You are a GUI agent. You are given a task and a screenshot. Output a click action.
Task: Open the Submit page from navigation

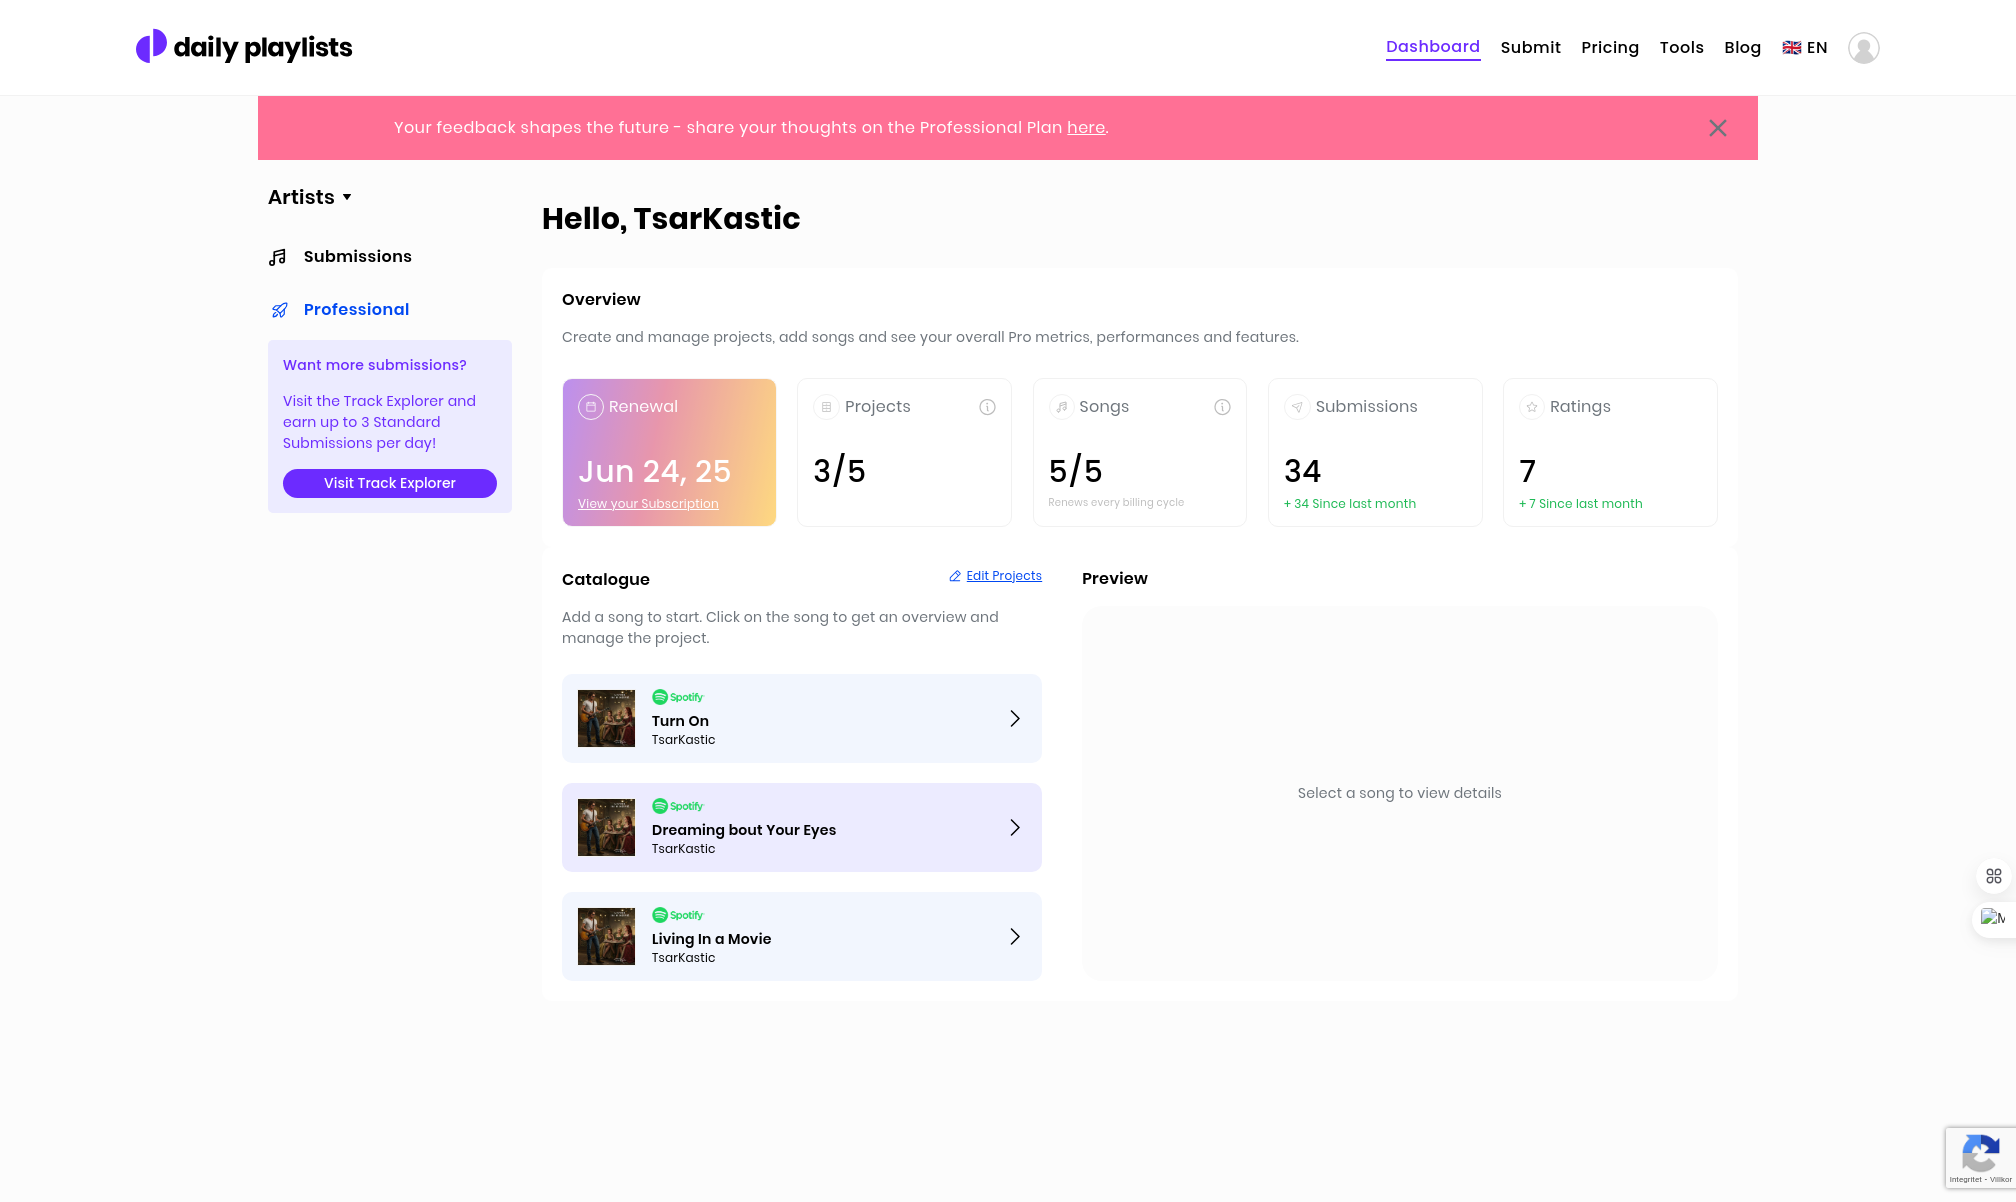(x=1530, y=48)
